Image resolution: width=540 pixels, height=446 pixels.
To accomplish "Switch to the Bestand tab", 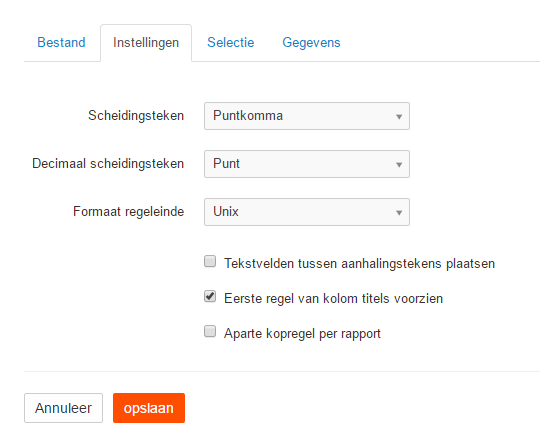I will [x=61, y=43].
